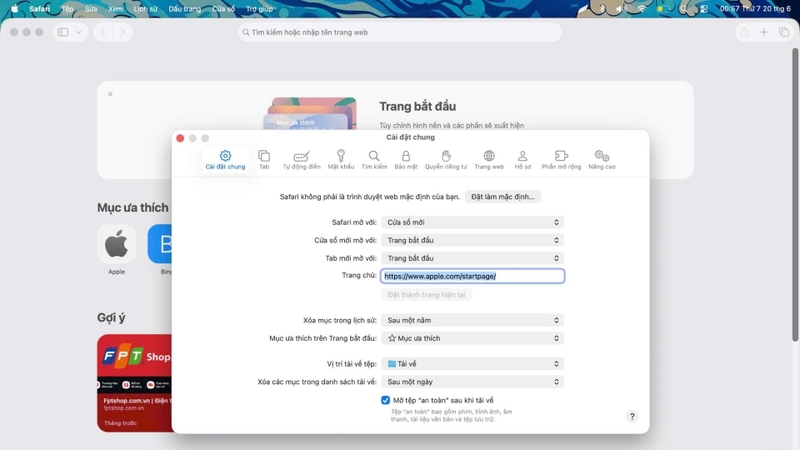800x450 pixels.
Task: Expand Xóa các mục trong danh sách tải về dropdown
Action: (x=472, y=382)
